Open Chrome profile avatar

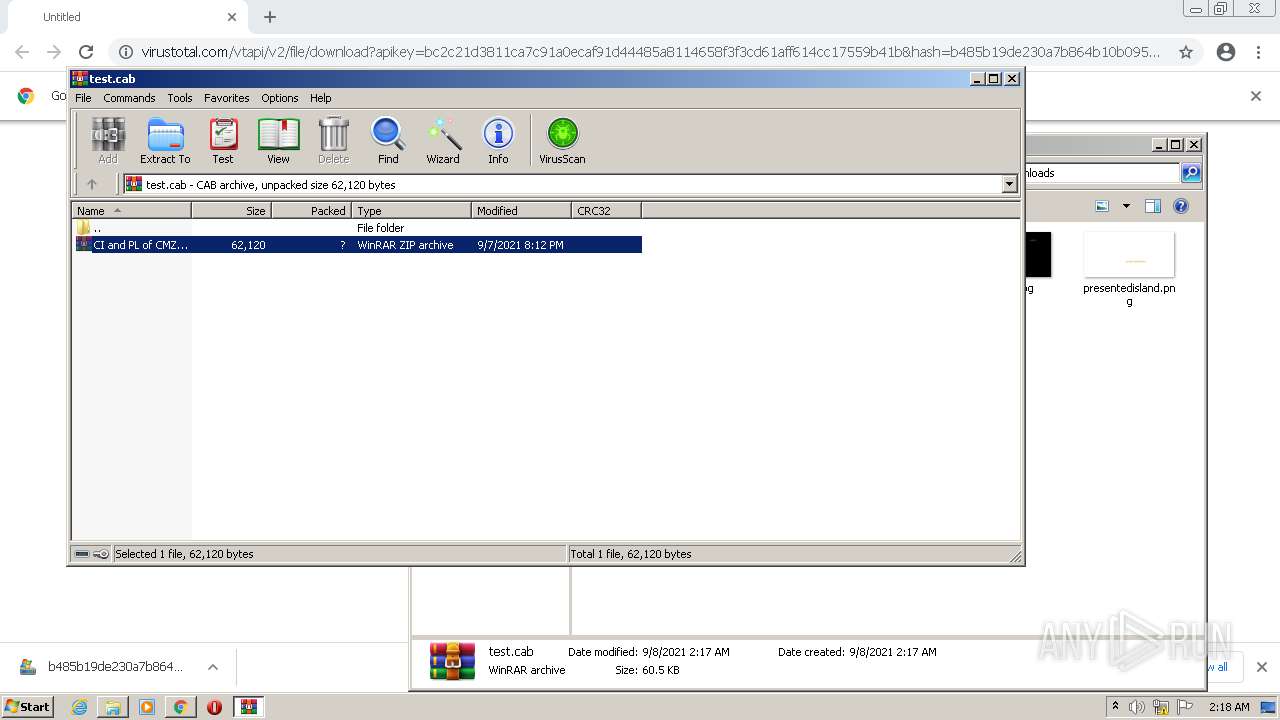pyautogui.click(x=1226, y=52)
